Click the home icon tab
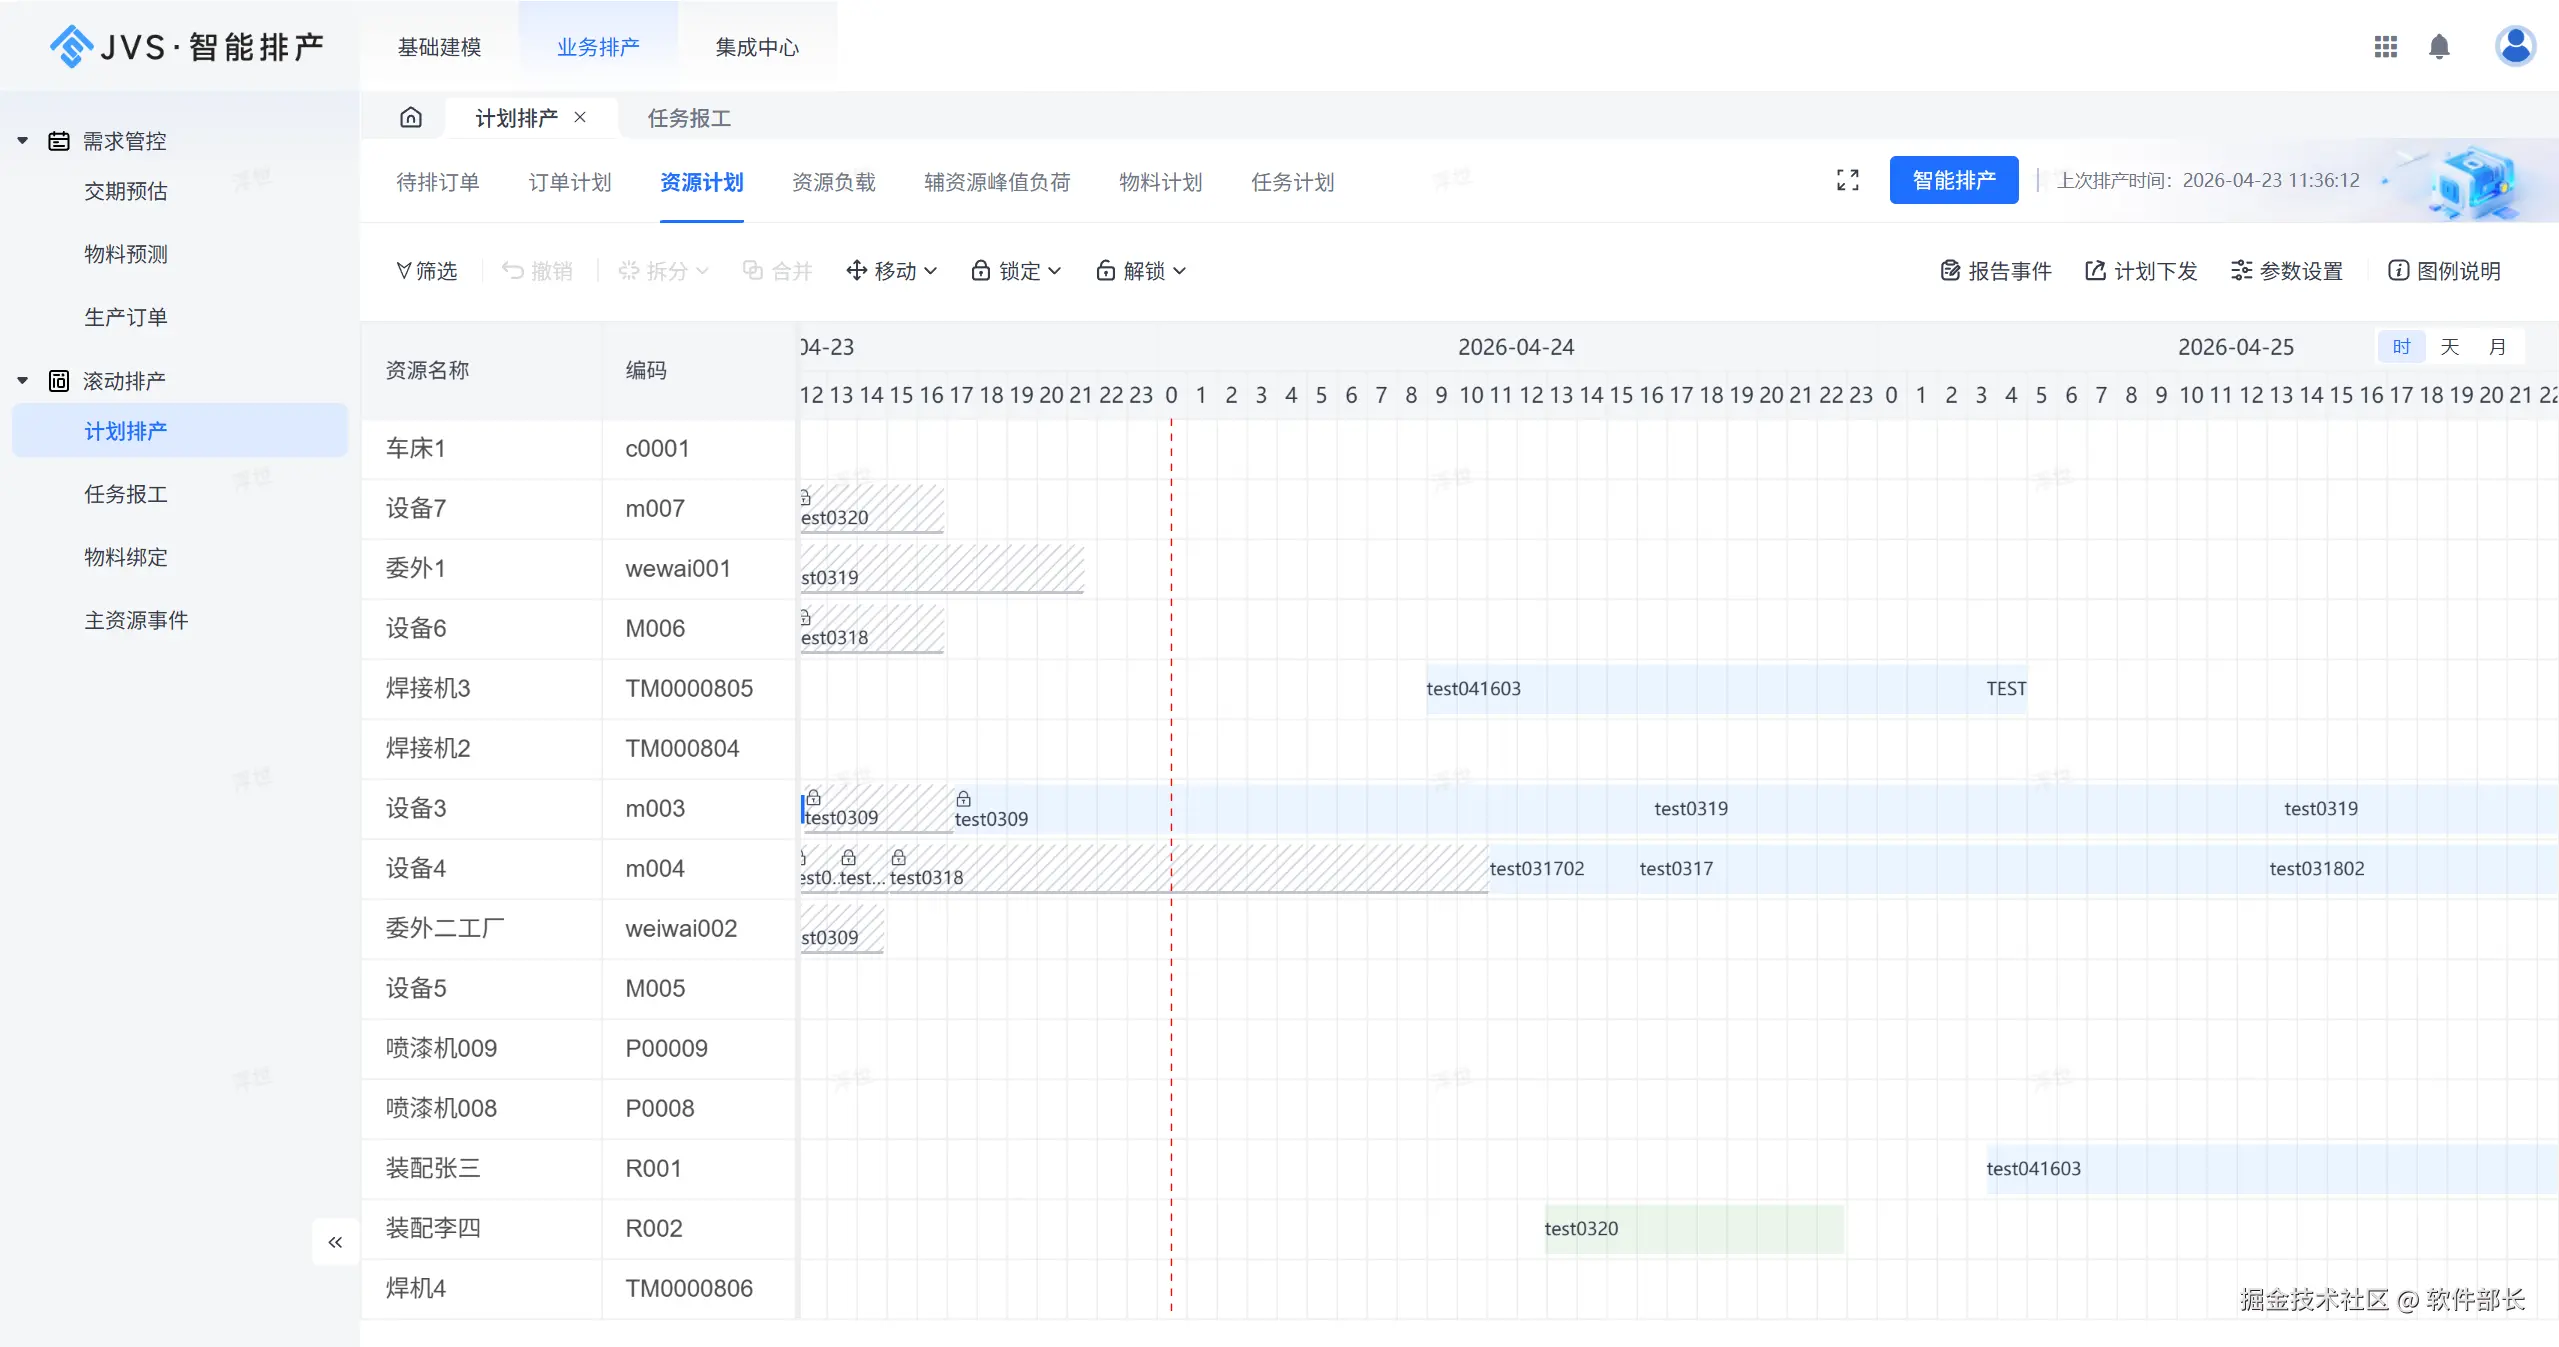 tap(410, 118)
